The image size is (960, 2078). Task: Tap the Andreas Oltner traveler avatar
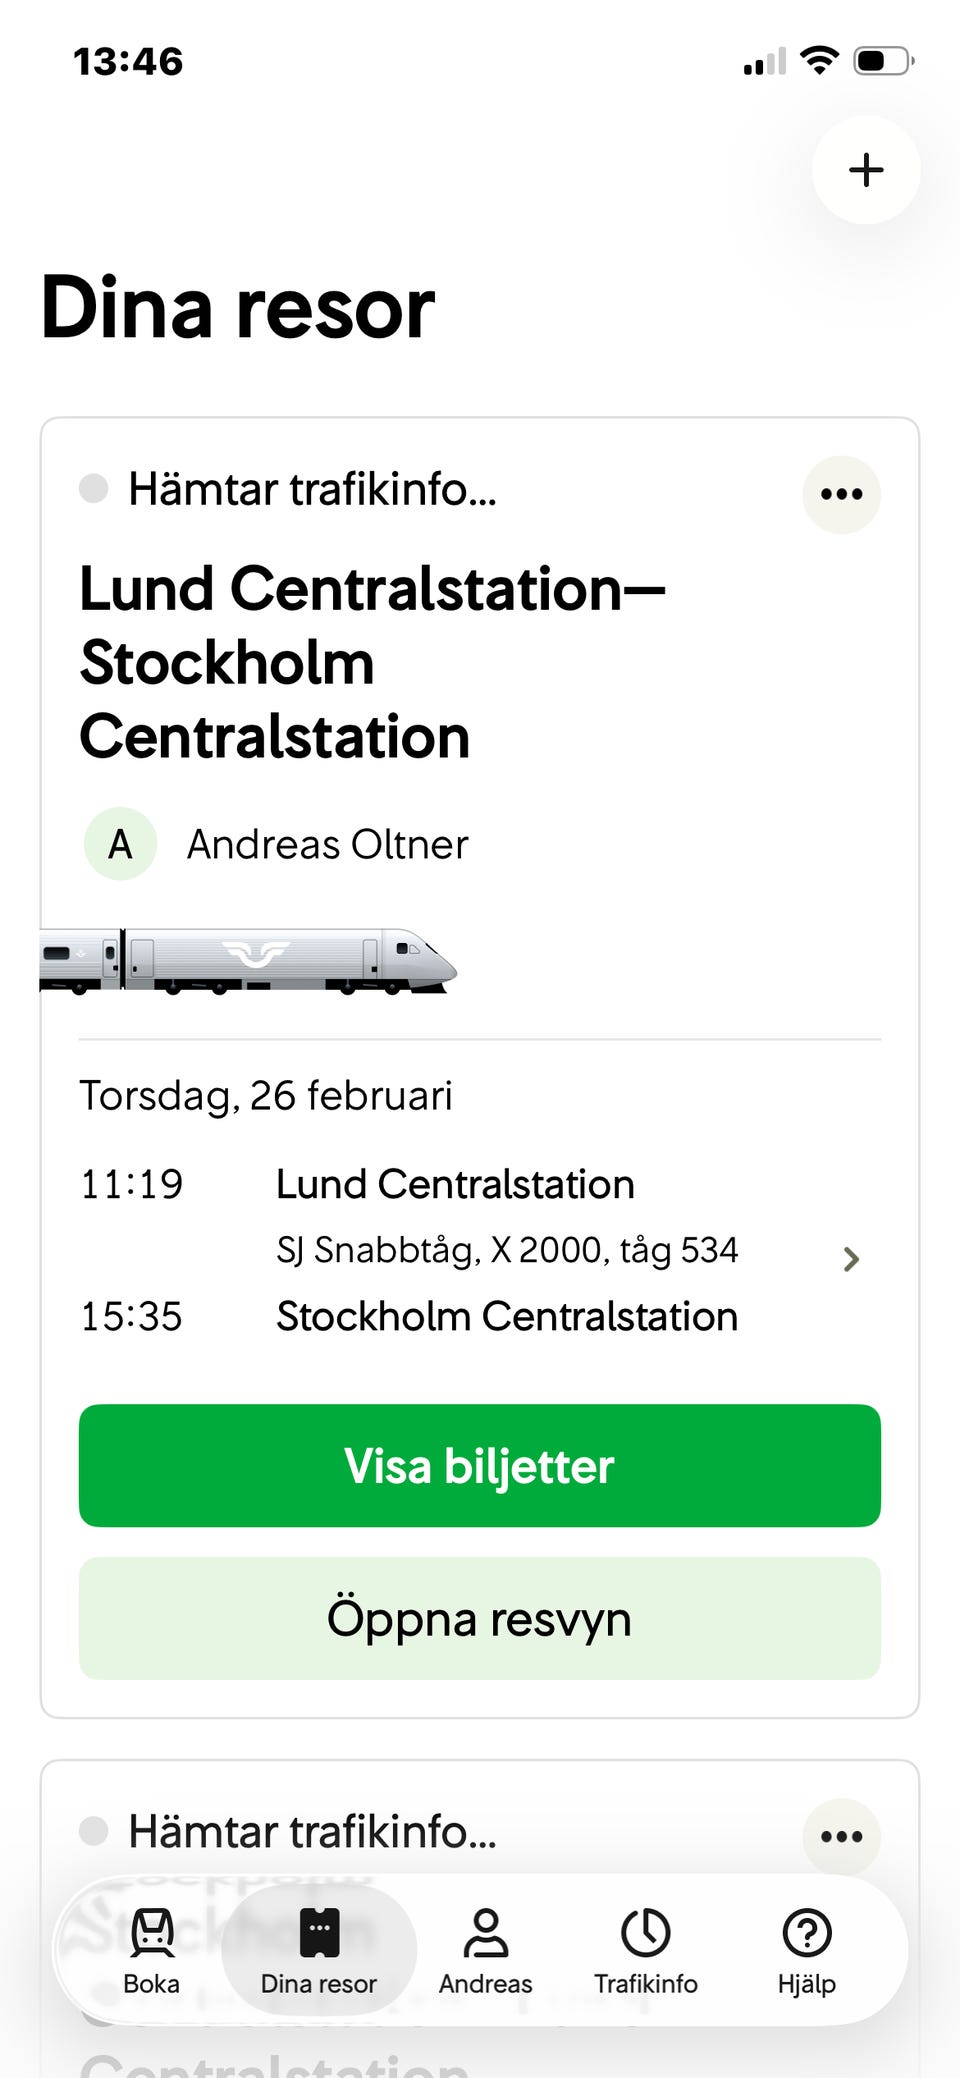[120, 845]
